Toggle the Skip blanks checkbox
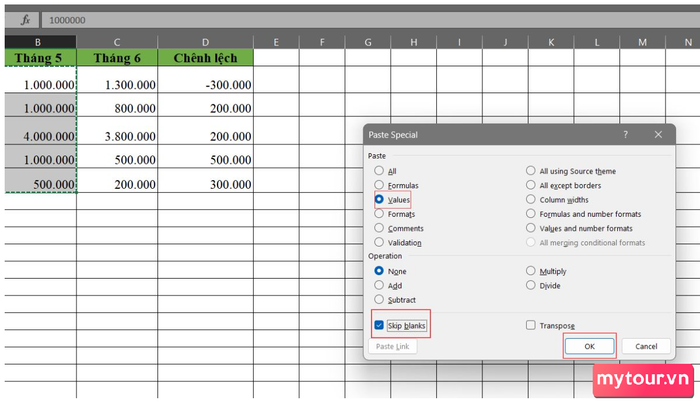This screenshot has width=700, height=405. [x=379, y=325]
